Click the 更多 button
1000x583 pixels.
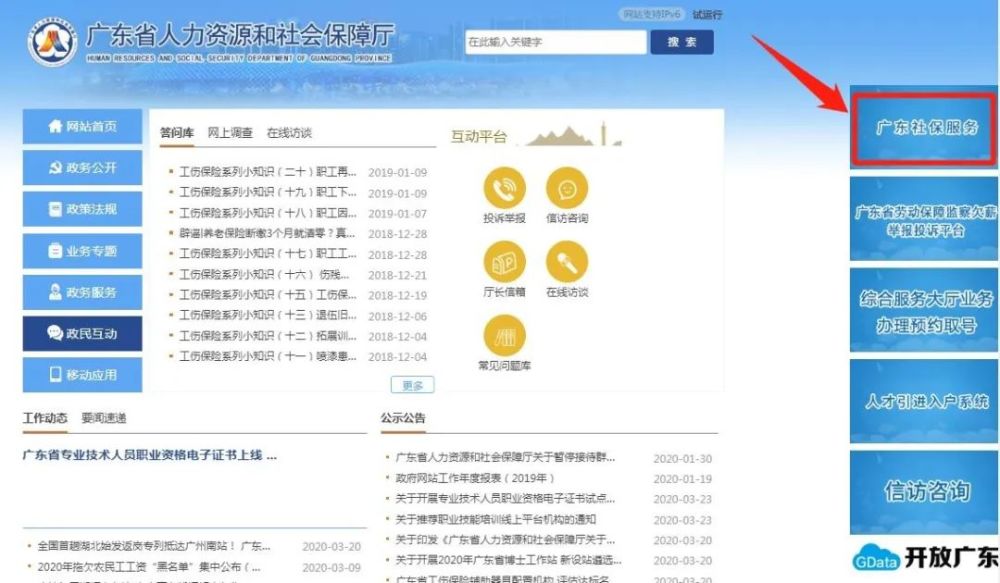coord(413,385)
